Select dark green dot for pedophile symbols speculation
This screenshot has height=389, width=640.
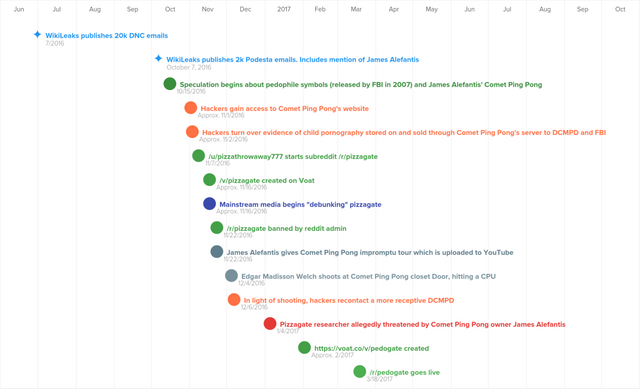pos(170,84)
